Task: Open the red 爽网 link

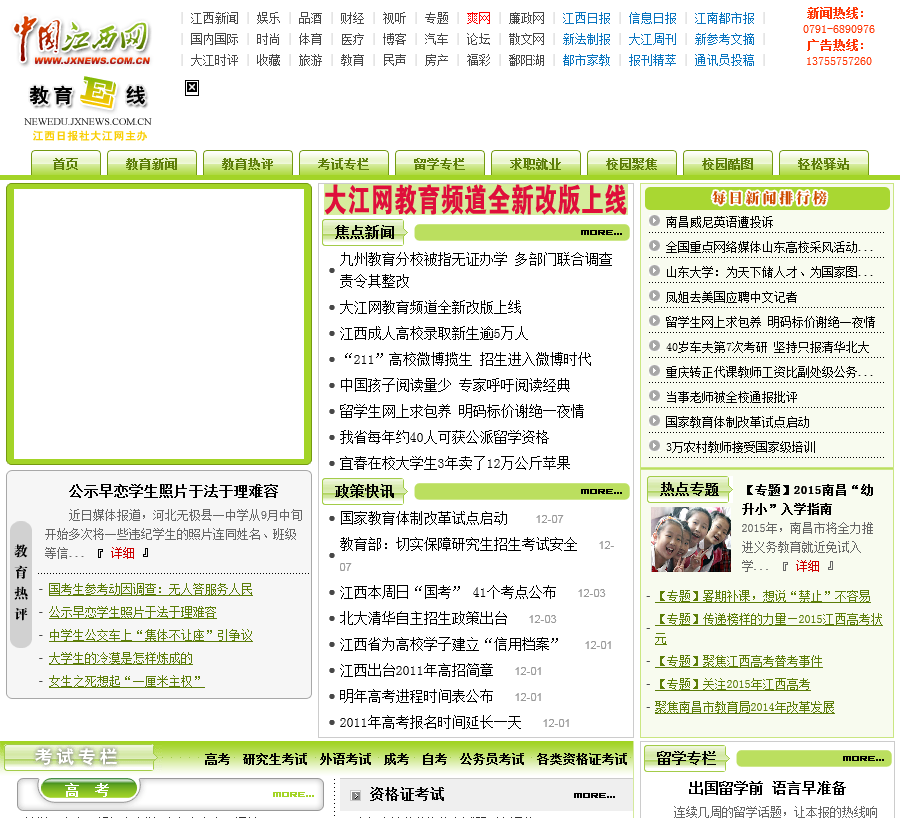Action: click(x=478, y=18)
